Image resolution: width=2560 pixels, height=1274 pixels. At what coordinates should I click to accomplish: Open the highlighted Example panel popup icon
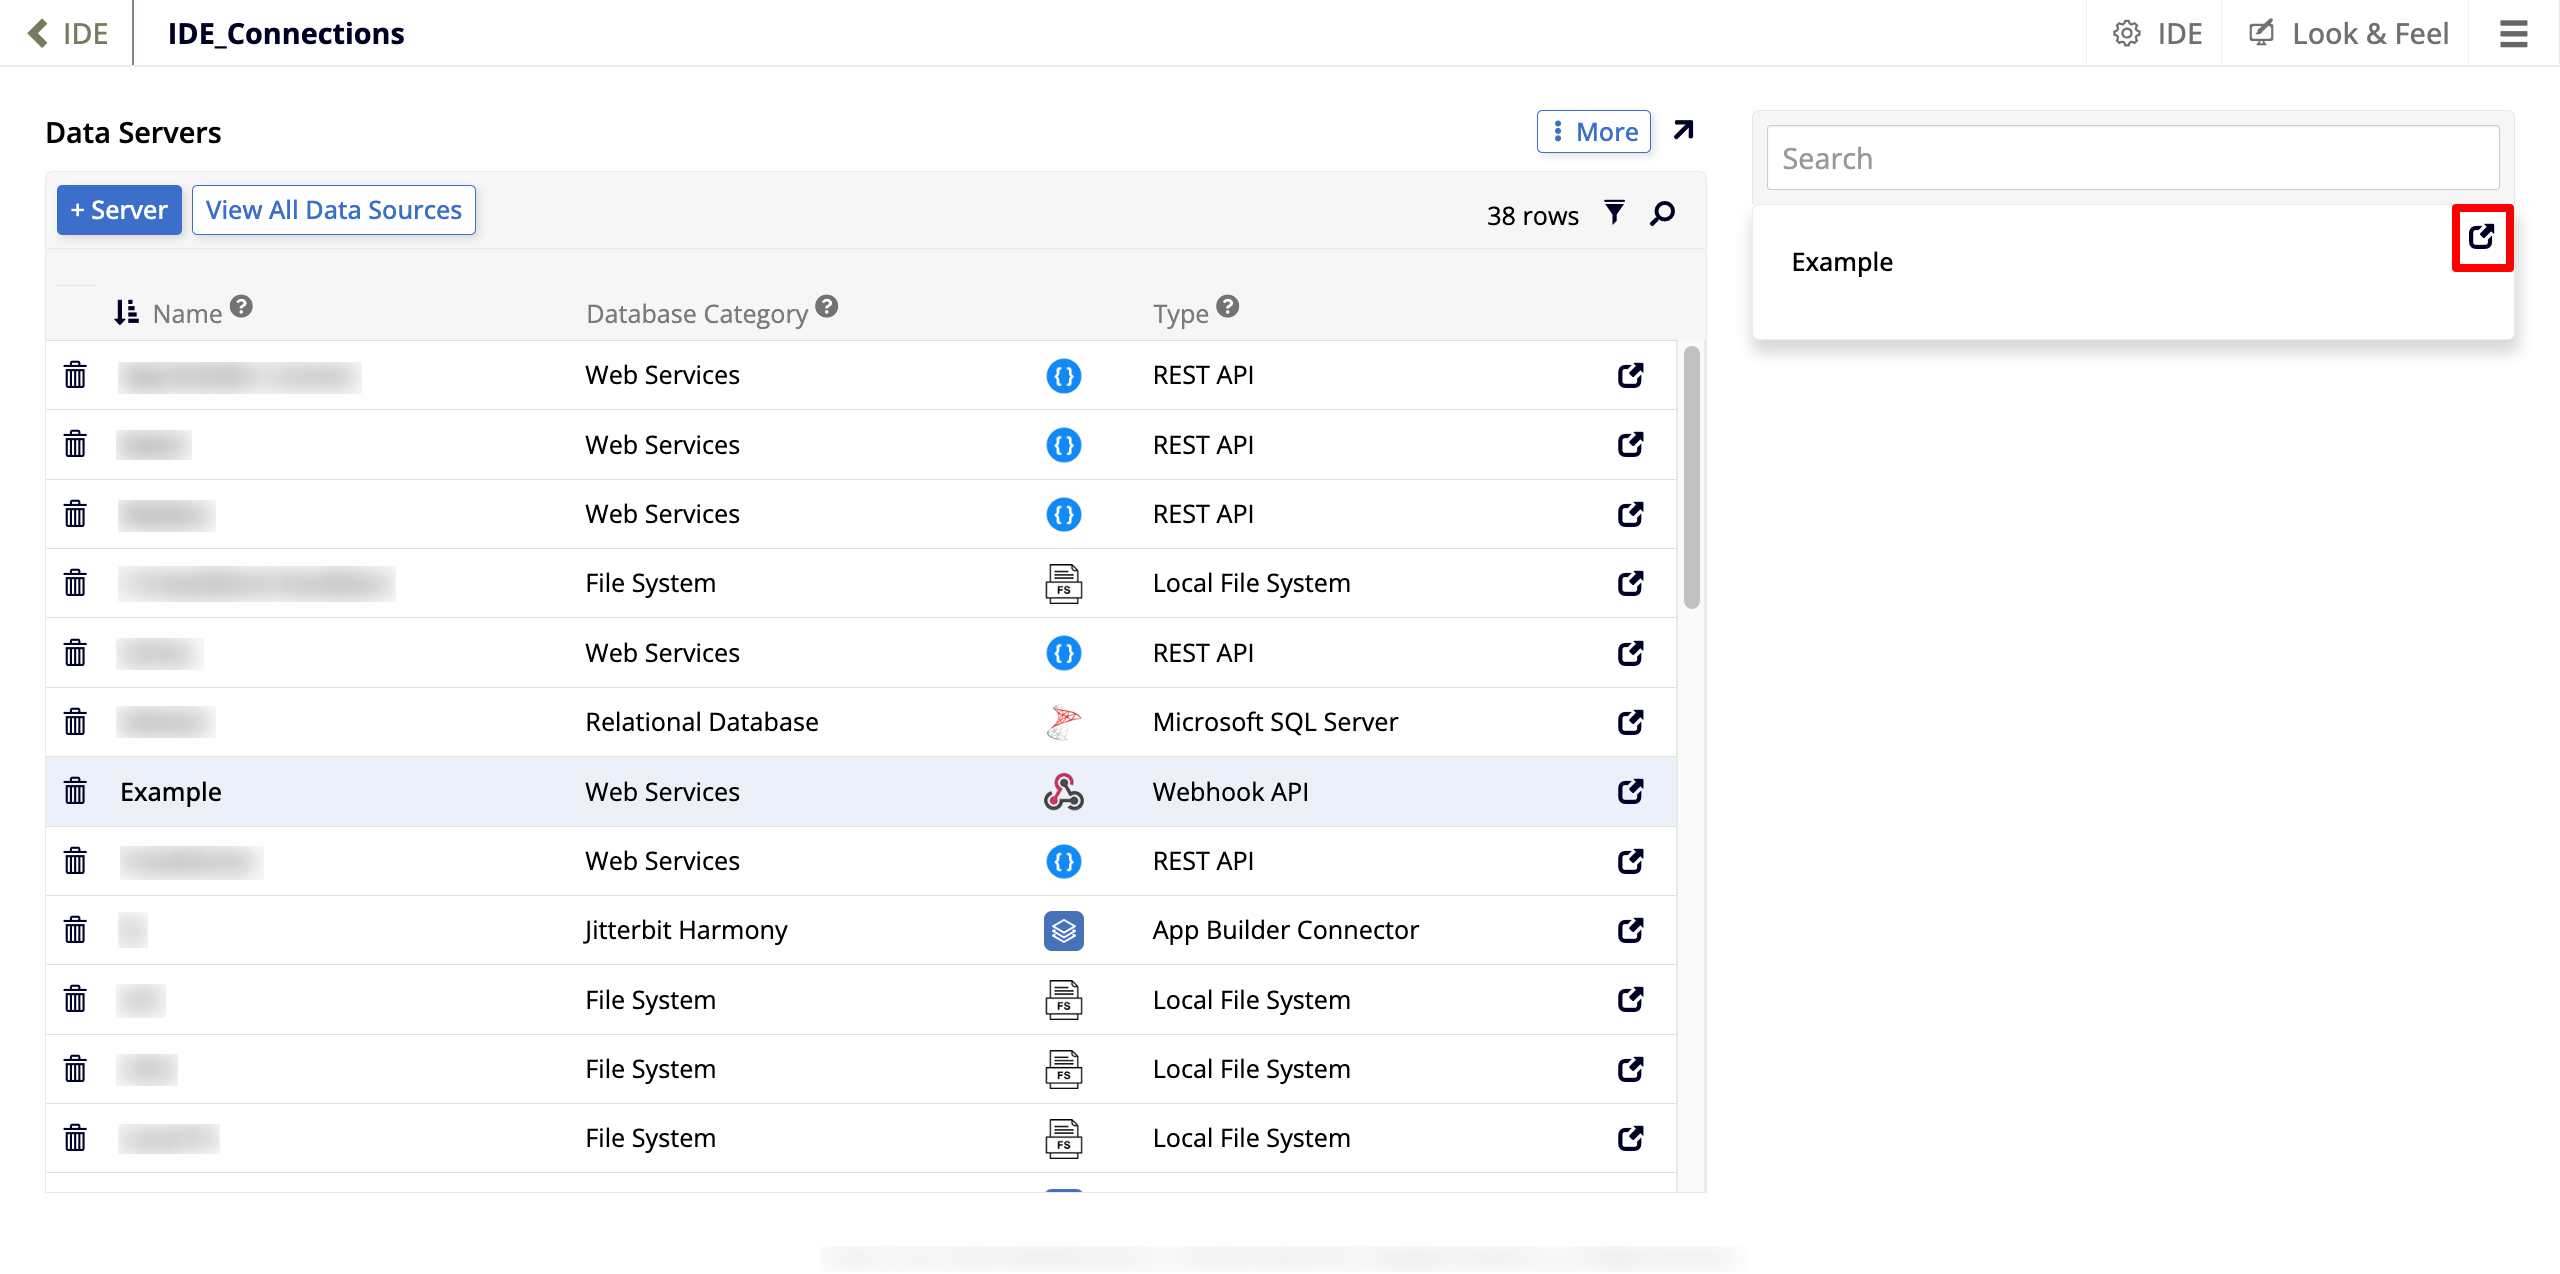point(2481,237)
